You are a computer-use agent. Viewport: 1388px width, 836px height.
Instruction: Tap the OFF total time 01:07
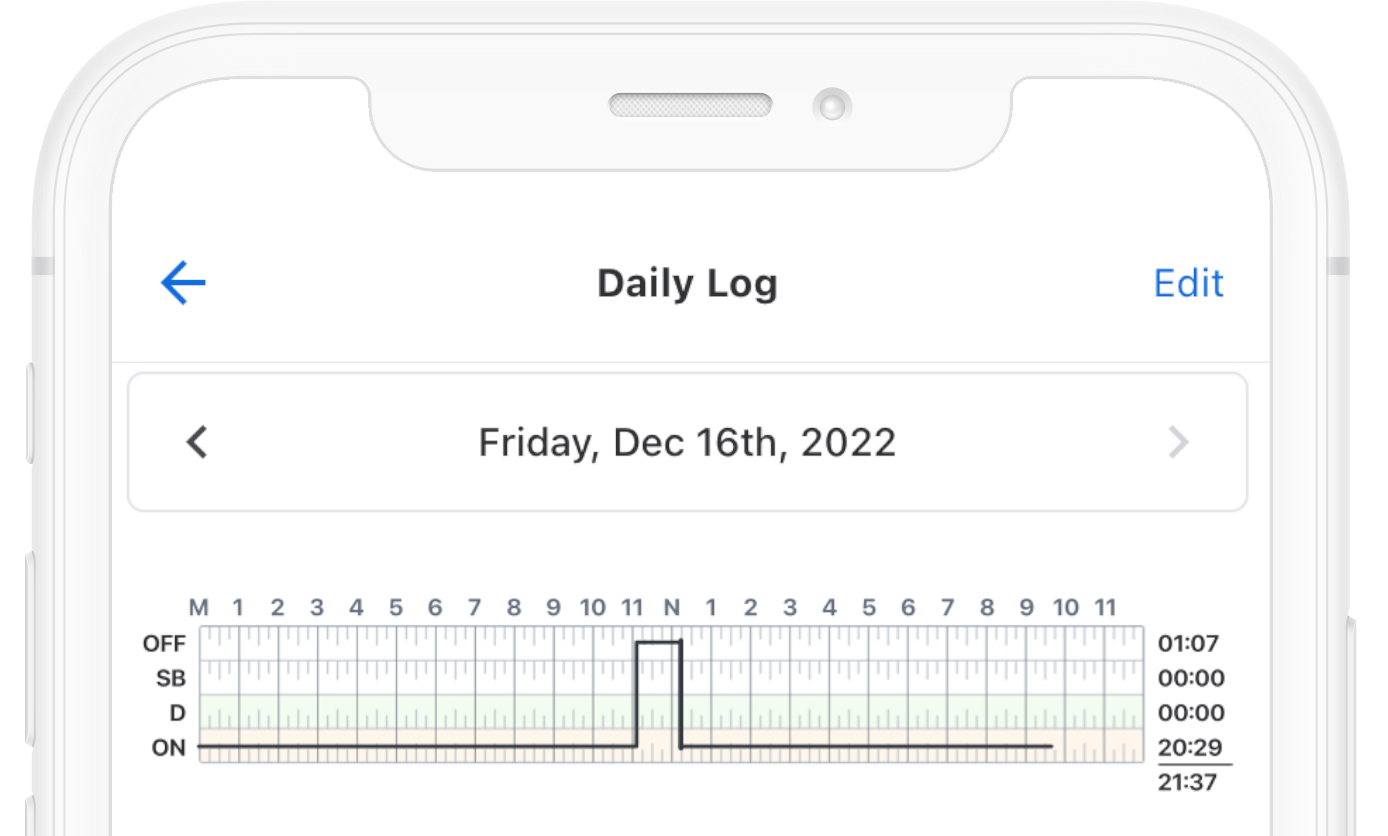(1189, 644)
